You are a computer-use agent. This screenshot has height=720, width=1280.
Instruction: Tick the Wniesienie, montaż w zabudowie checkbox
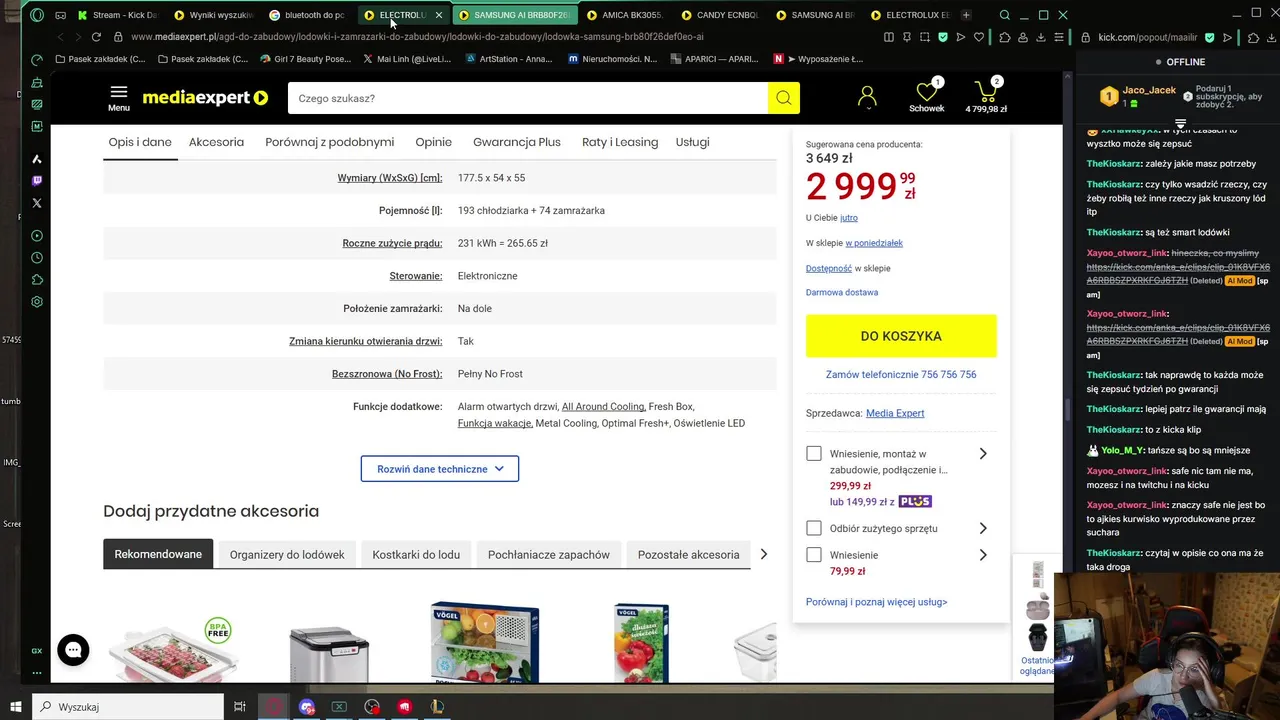pyautogui.click(x=814, y=454)
